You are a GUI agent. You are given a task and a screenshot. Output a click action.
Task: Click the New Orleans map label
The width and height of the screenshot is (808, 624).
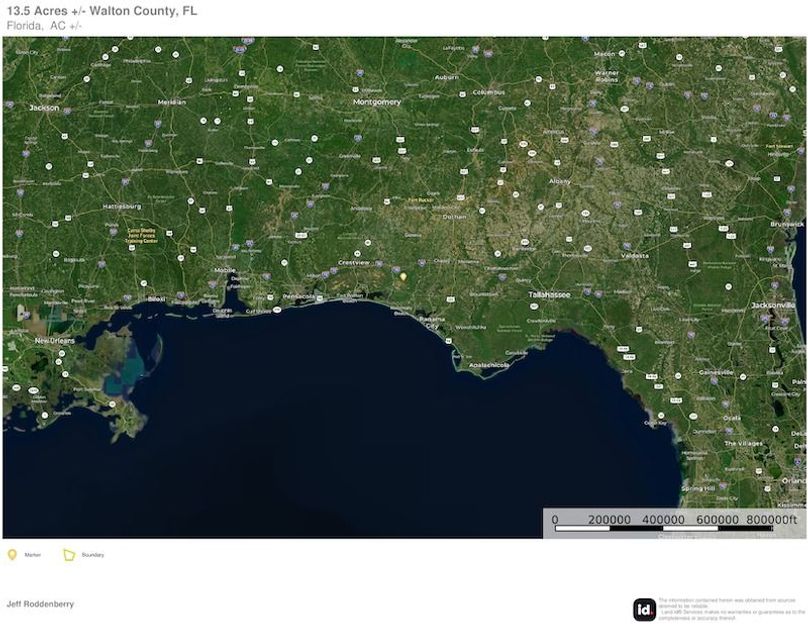55,341
